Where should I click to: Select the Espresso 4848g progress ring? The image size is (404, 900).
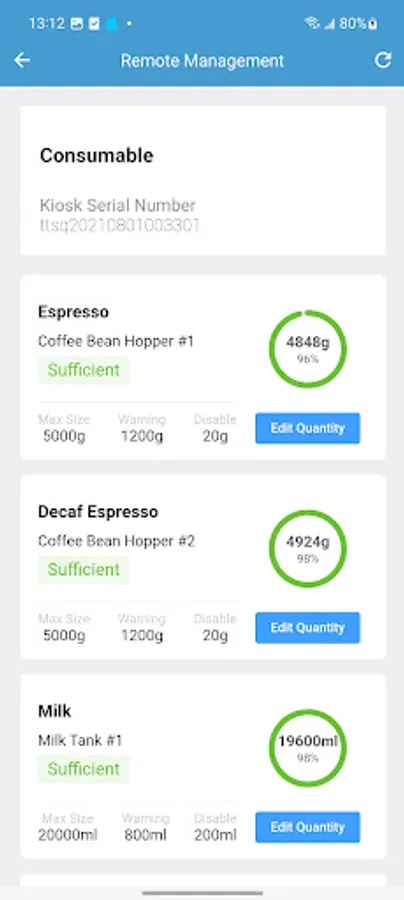point(308,349)
